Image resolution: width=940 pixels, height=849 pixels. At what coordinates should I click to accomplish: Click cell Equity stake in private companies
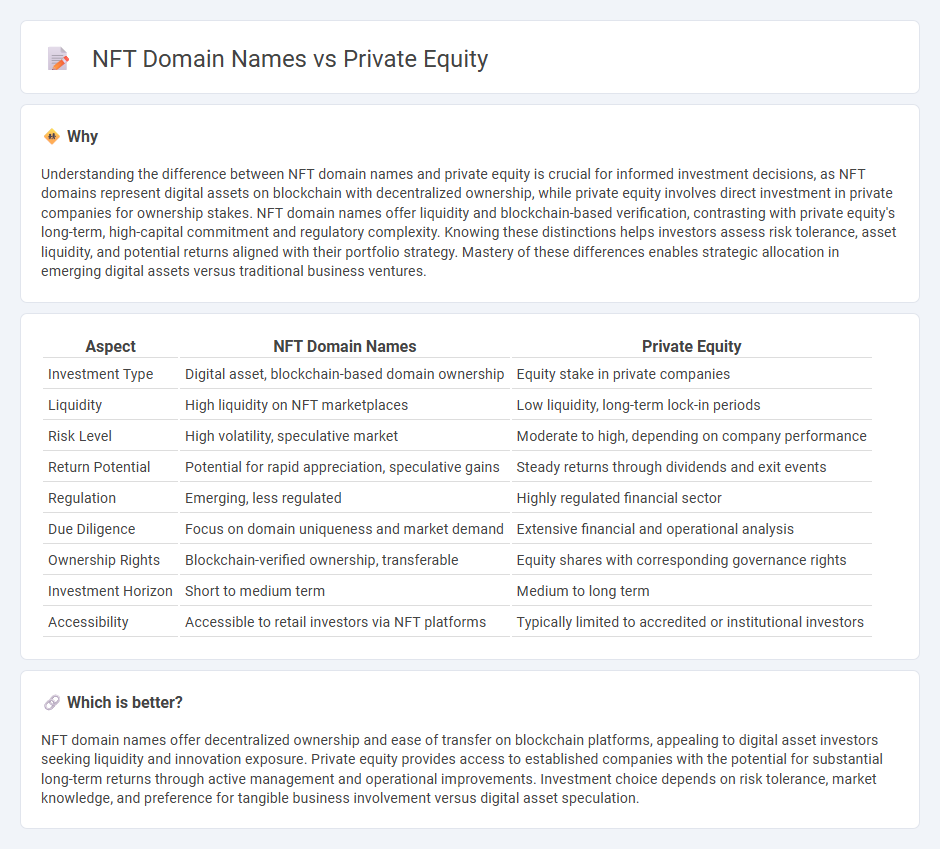coord(691,374)
